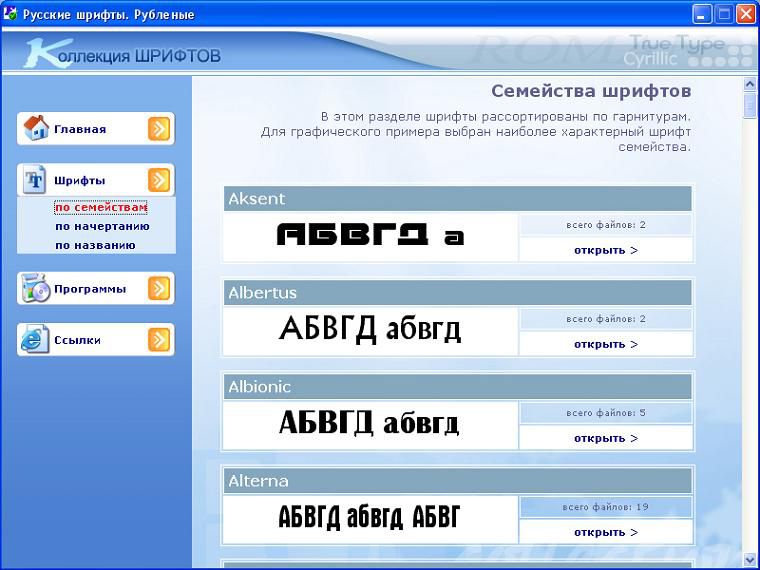Click the Aksent font sample preview
This screenshot has height=570, width=760.
pyautogui.click(x=370, y=237)
